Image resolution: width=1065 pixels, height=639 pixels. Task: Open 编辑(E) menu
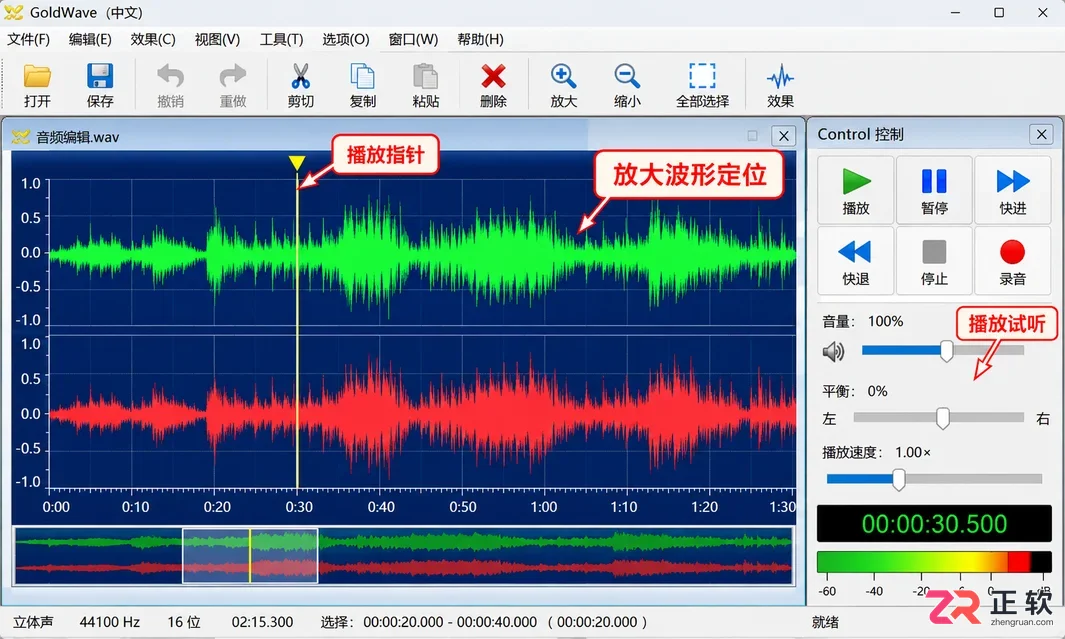(90, 39)
